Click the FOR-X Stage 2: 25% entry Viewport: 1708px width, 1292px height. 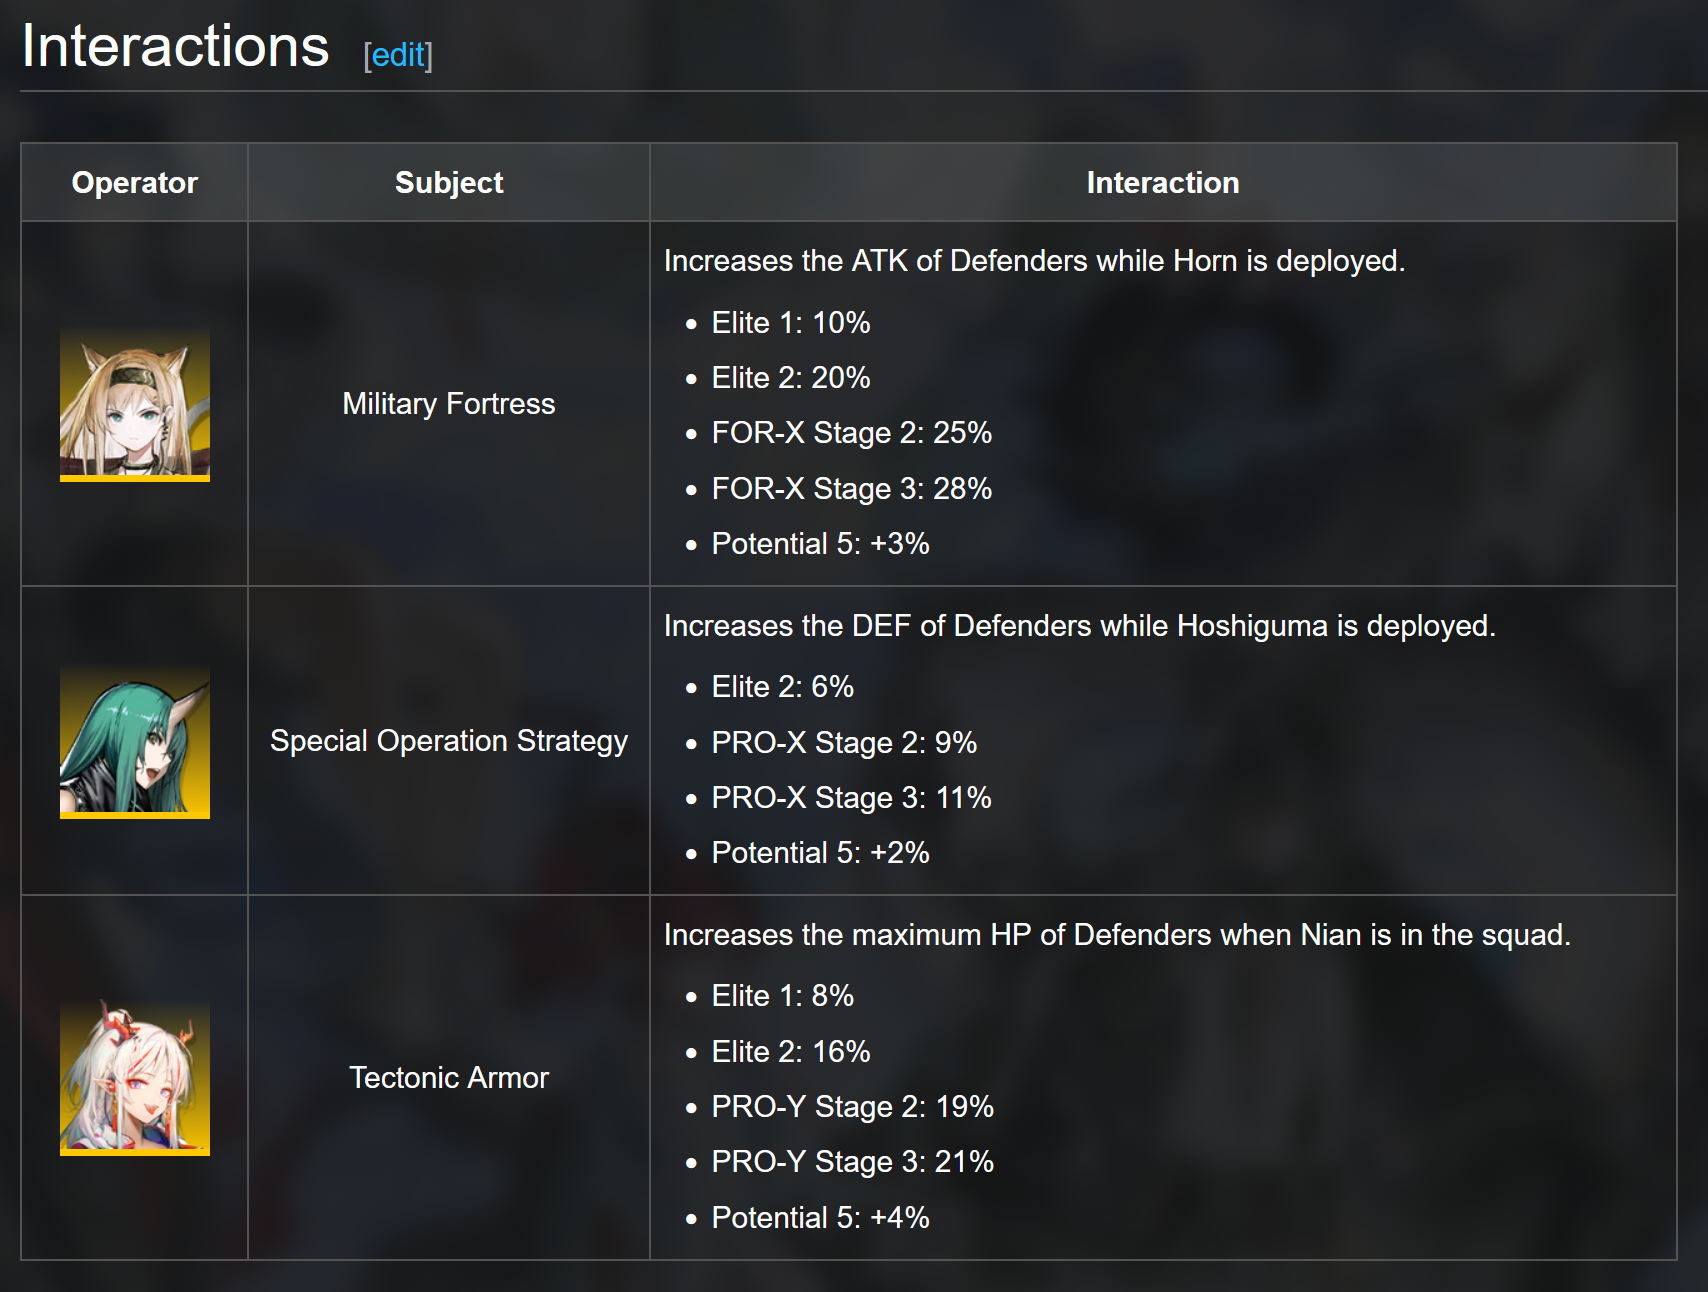click(852, 432)
